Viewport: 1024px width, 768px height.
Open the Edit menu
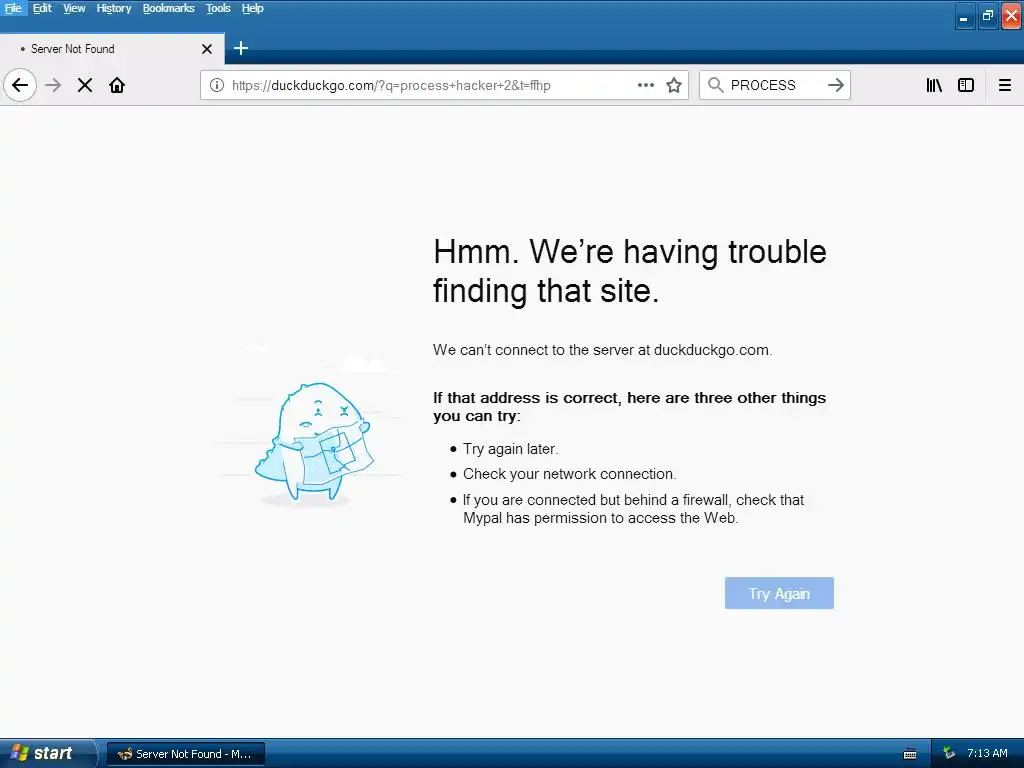[x=42, y=8]
